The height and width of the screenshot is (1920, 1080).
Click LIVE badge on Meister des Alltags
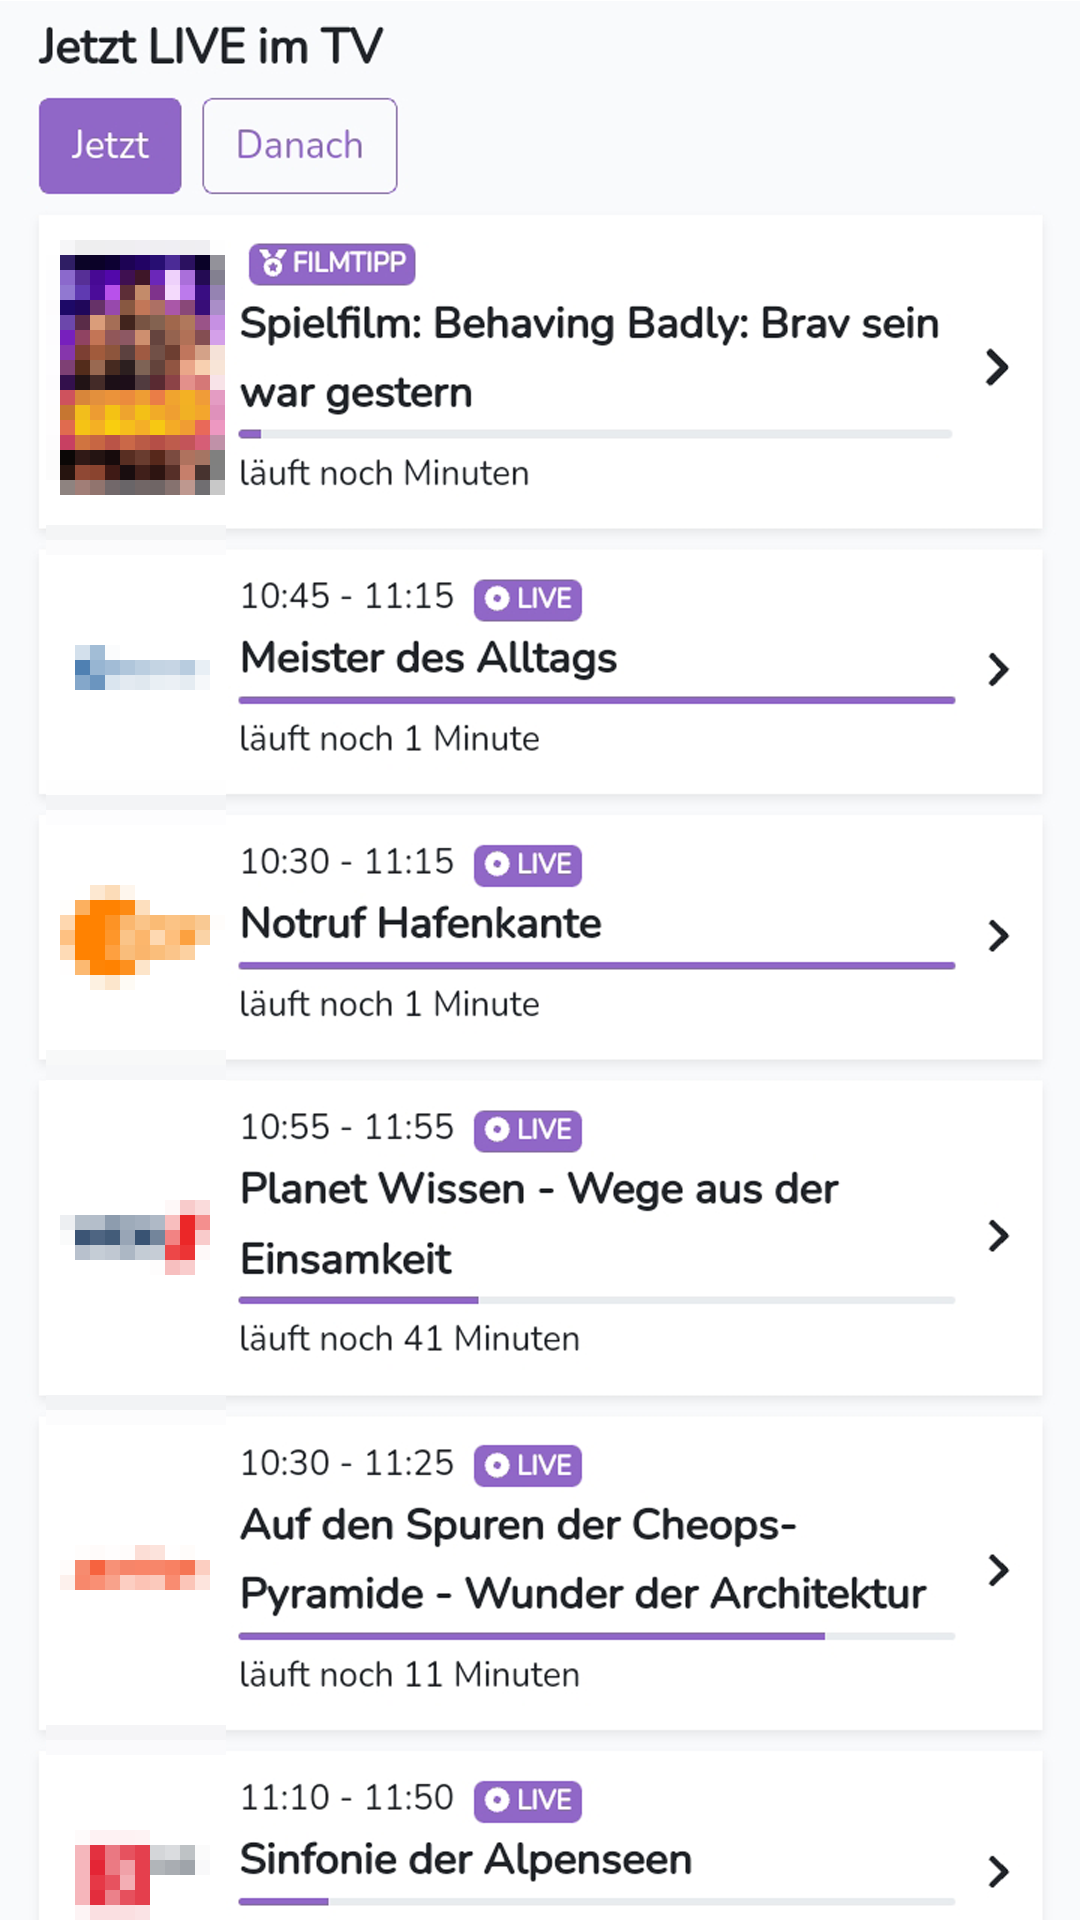pyautogui.click(x=528, y=599)
